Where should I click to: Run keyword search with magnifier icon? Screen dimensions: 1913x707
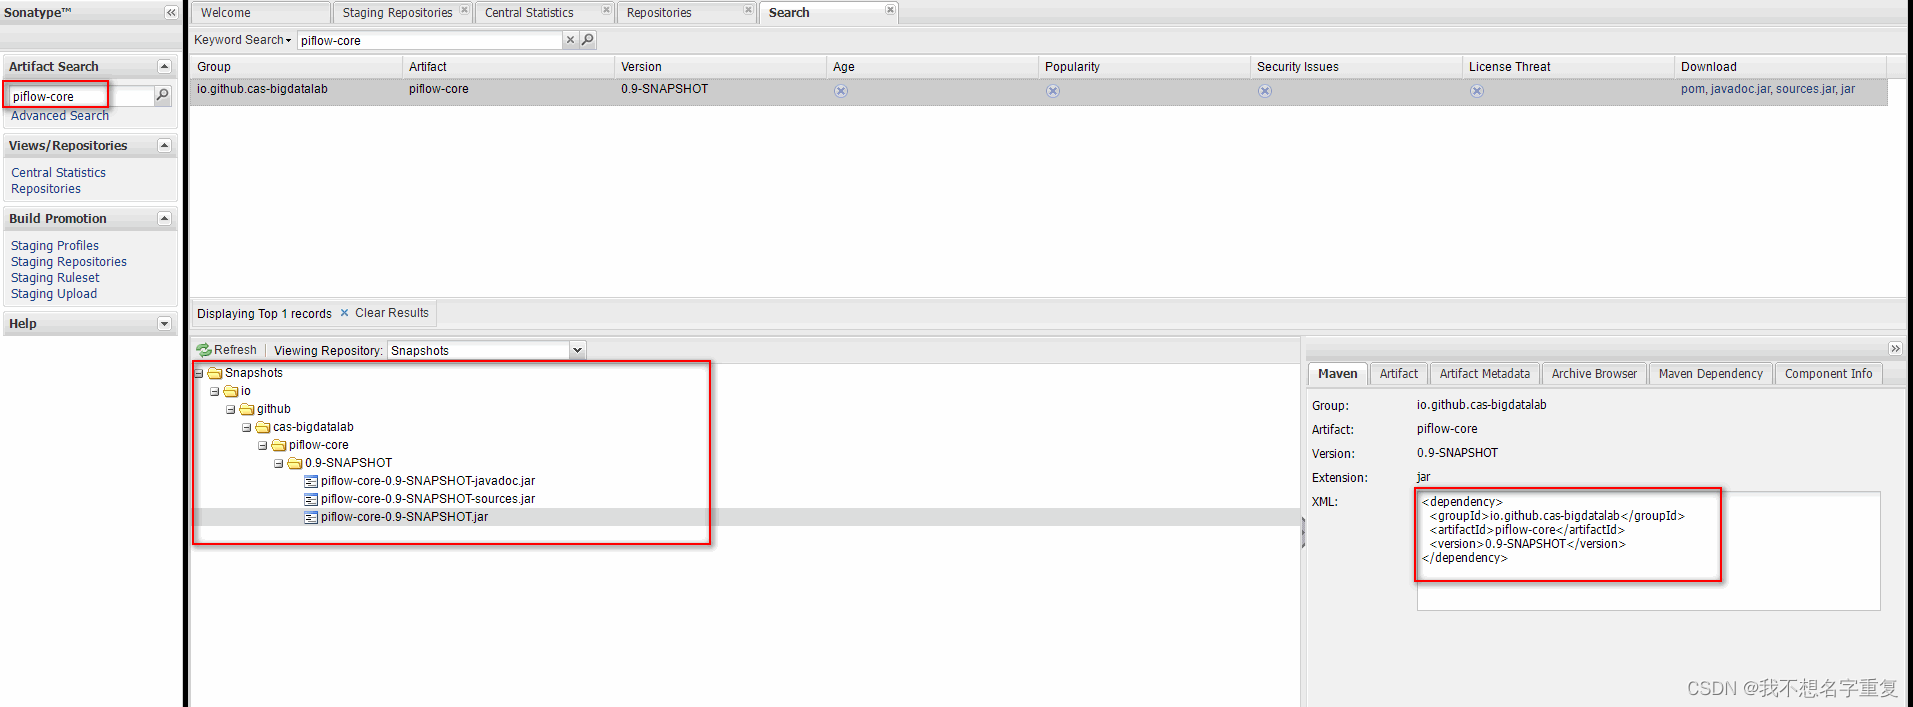[588, 40]
